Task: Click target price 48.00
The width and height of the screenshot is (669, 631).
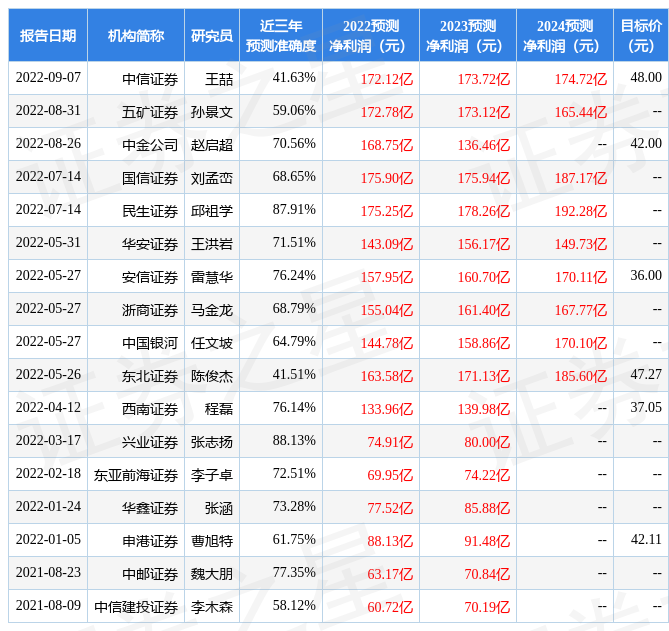Action: click(x=646, y=78)
